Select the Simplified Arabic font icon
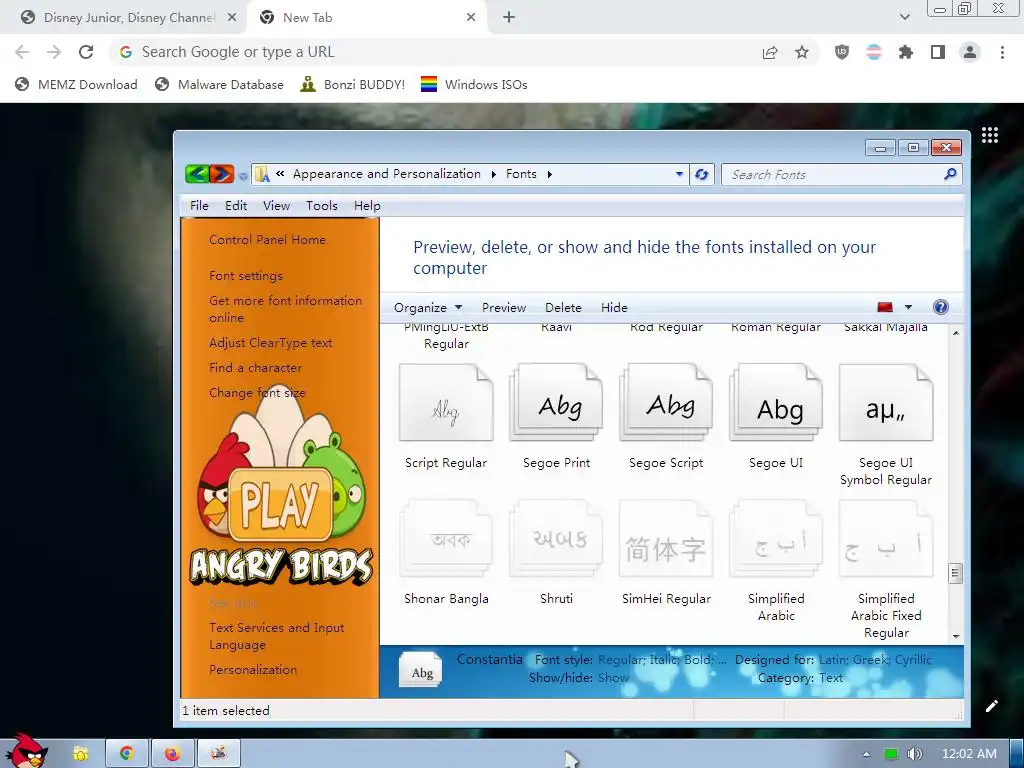Viewport: 1024px width, 768px height. click(776, 539)
